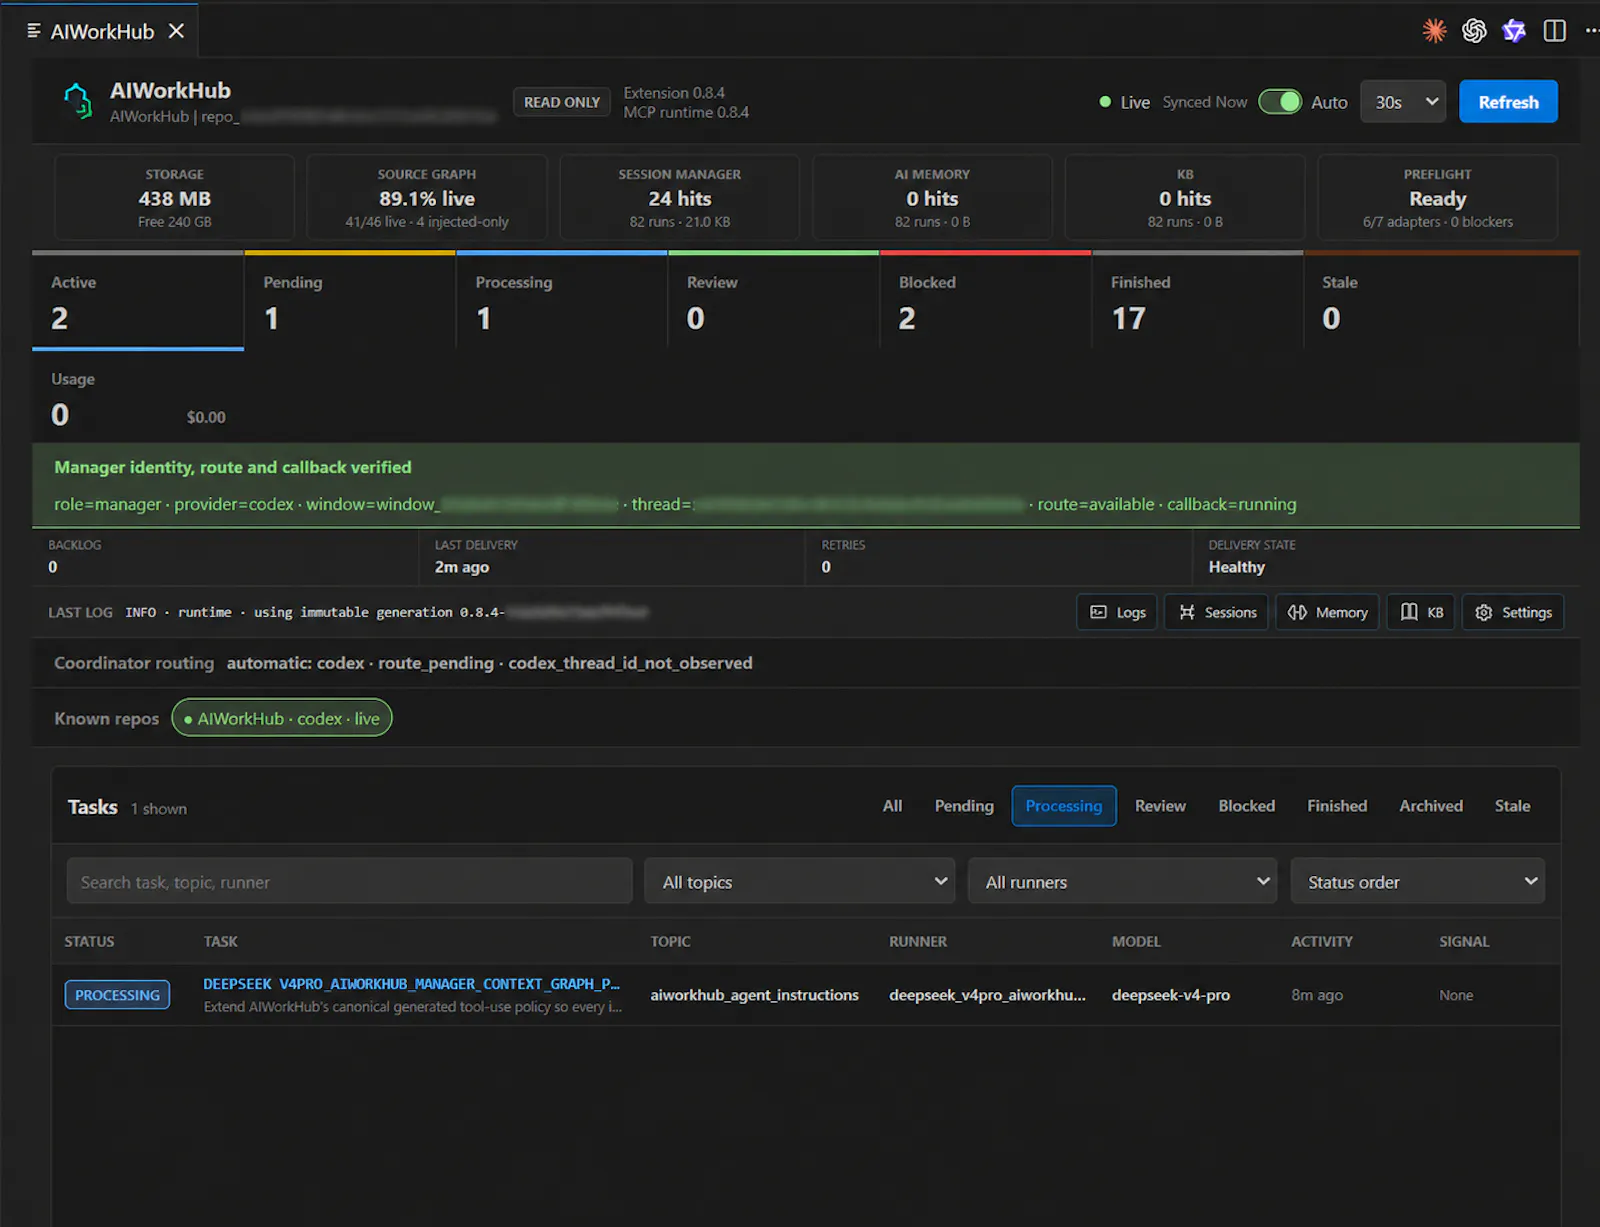Select the Active status counter

(138, 301)
